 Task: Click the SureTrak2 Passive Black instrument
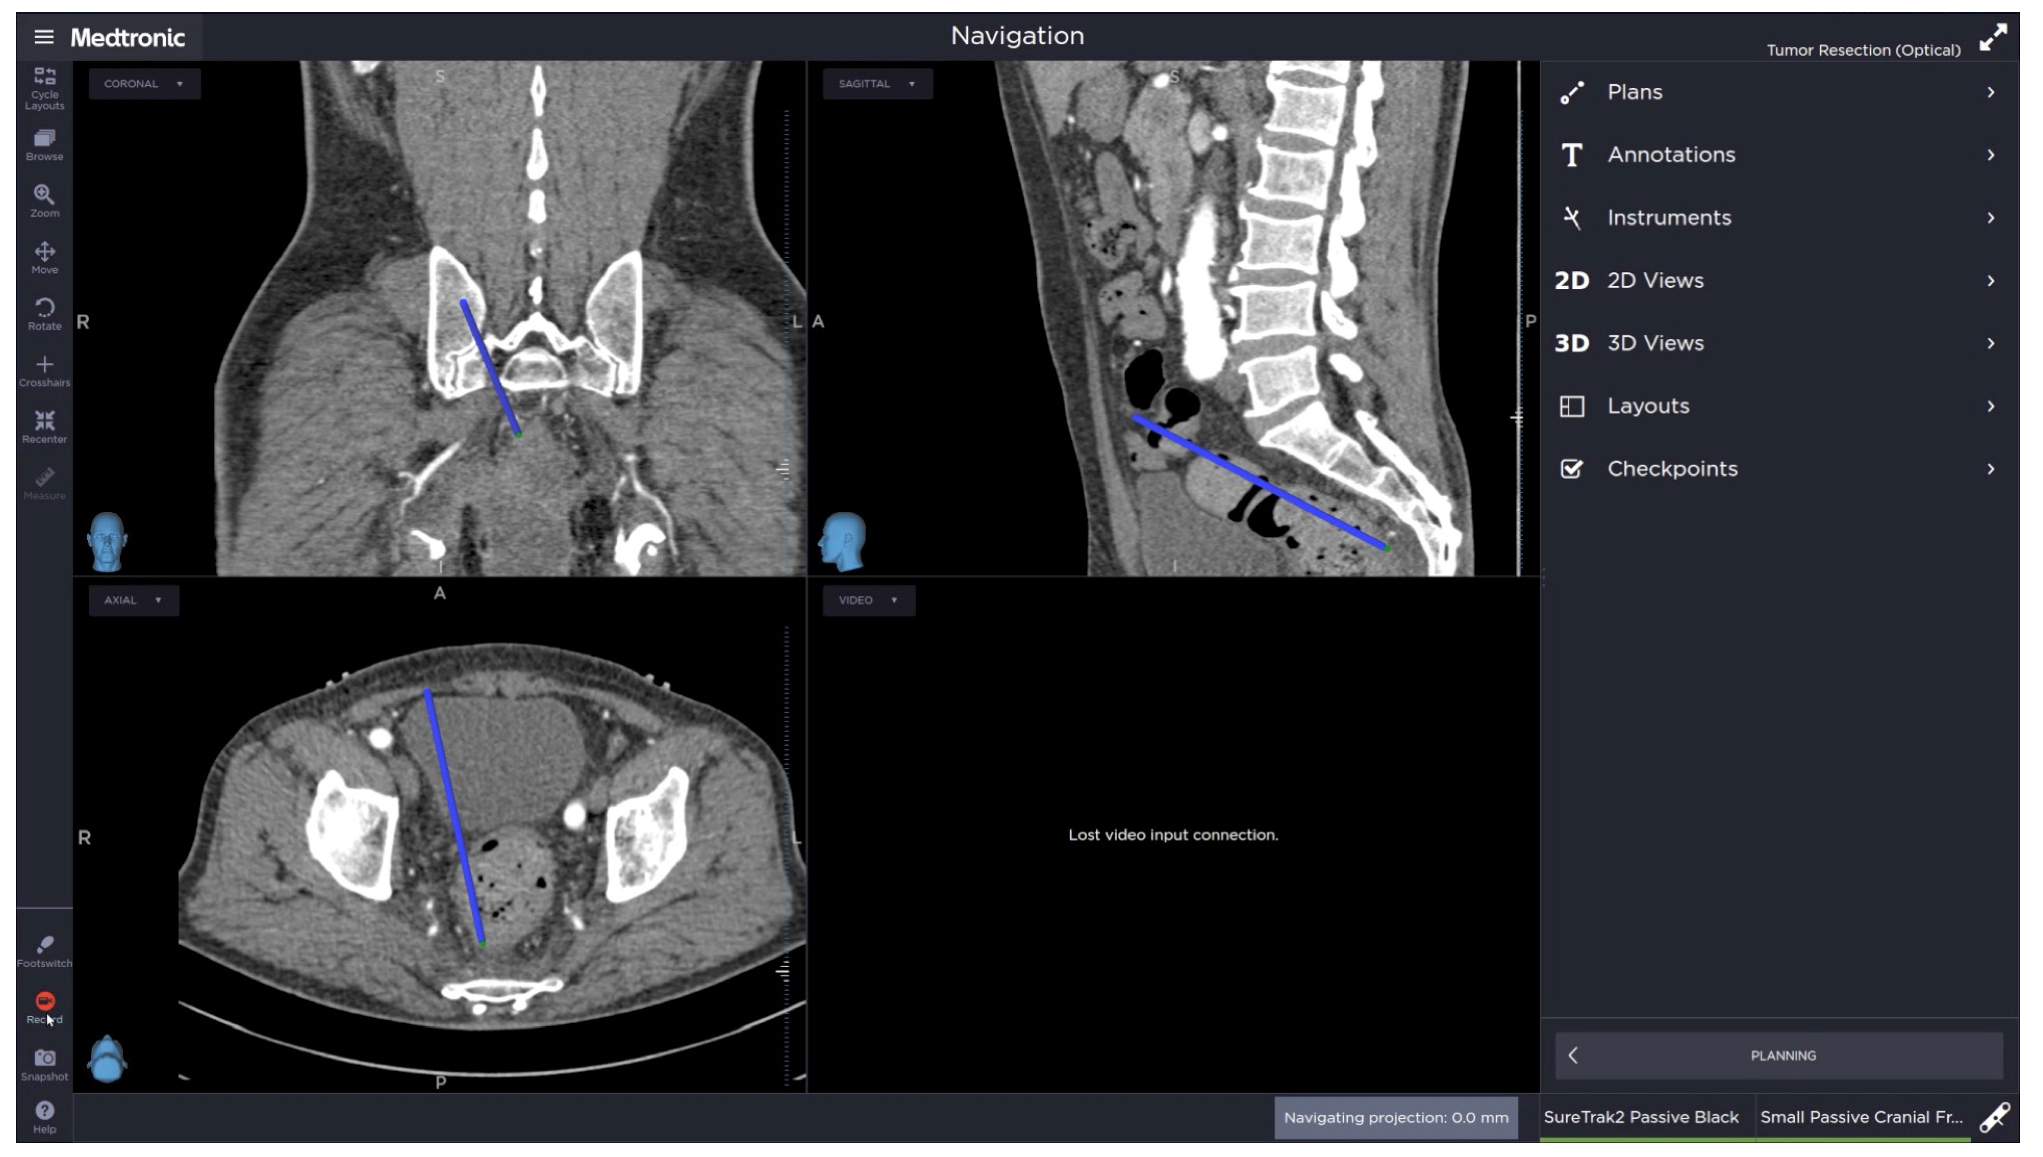(x=1640, y=1117)
